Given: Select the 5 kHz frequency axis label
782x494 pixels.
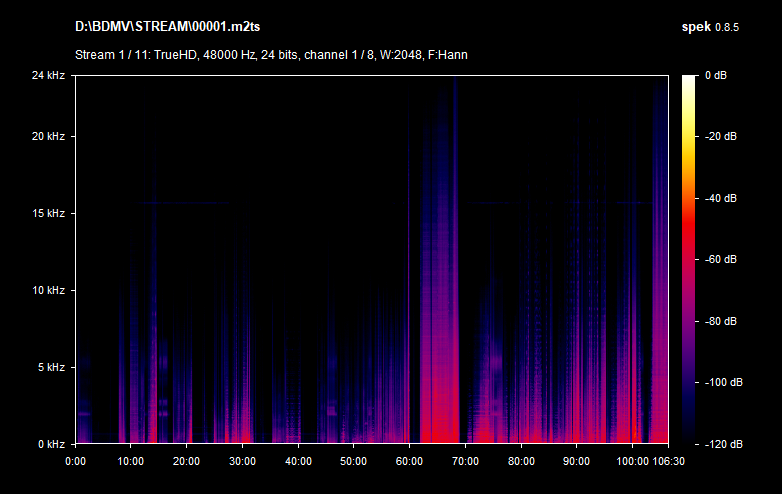Looking at the screenshot, I should click(x=50, y=367).
